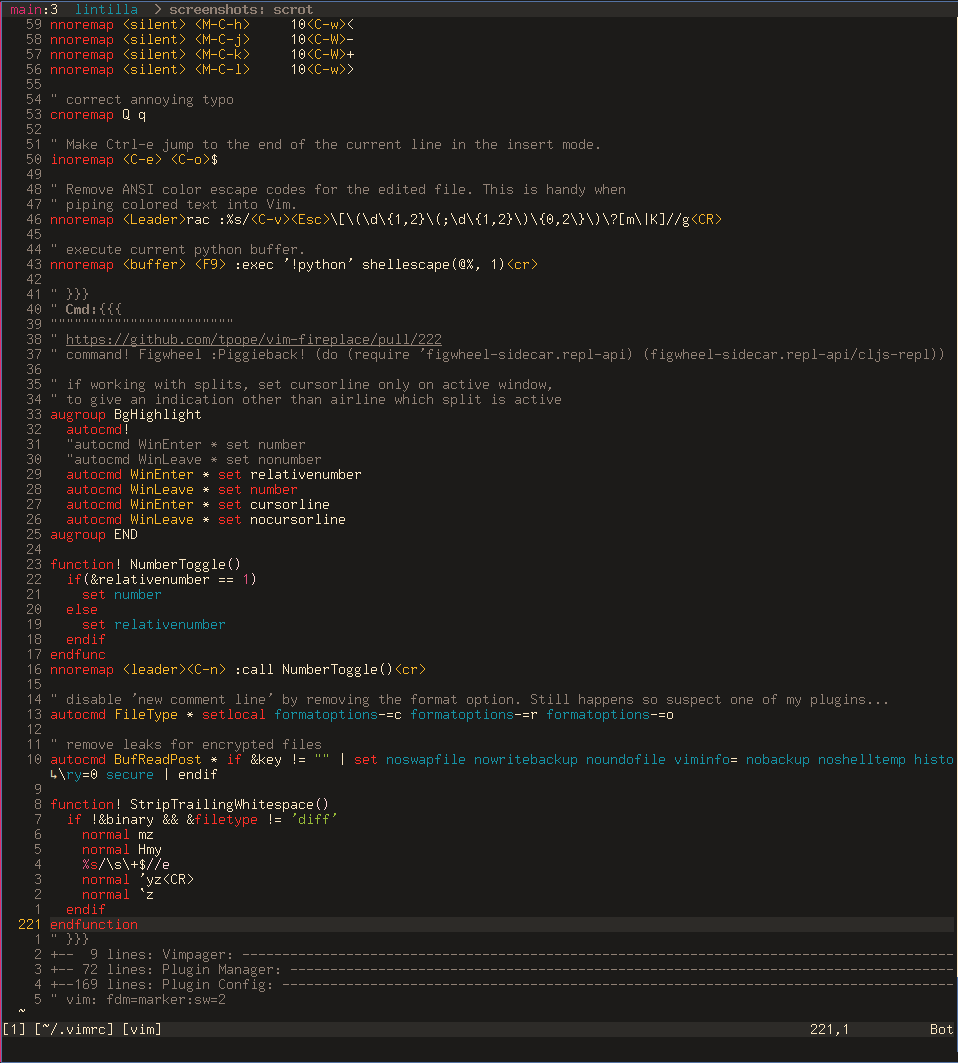This screenshot has width=958, height=1063.
Task: Expand the folded Plugin Manager section
Action: coord(502,969)
